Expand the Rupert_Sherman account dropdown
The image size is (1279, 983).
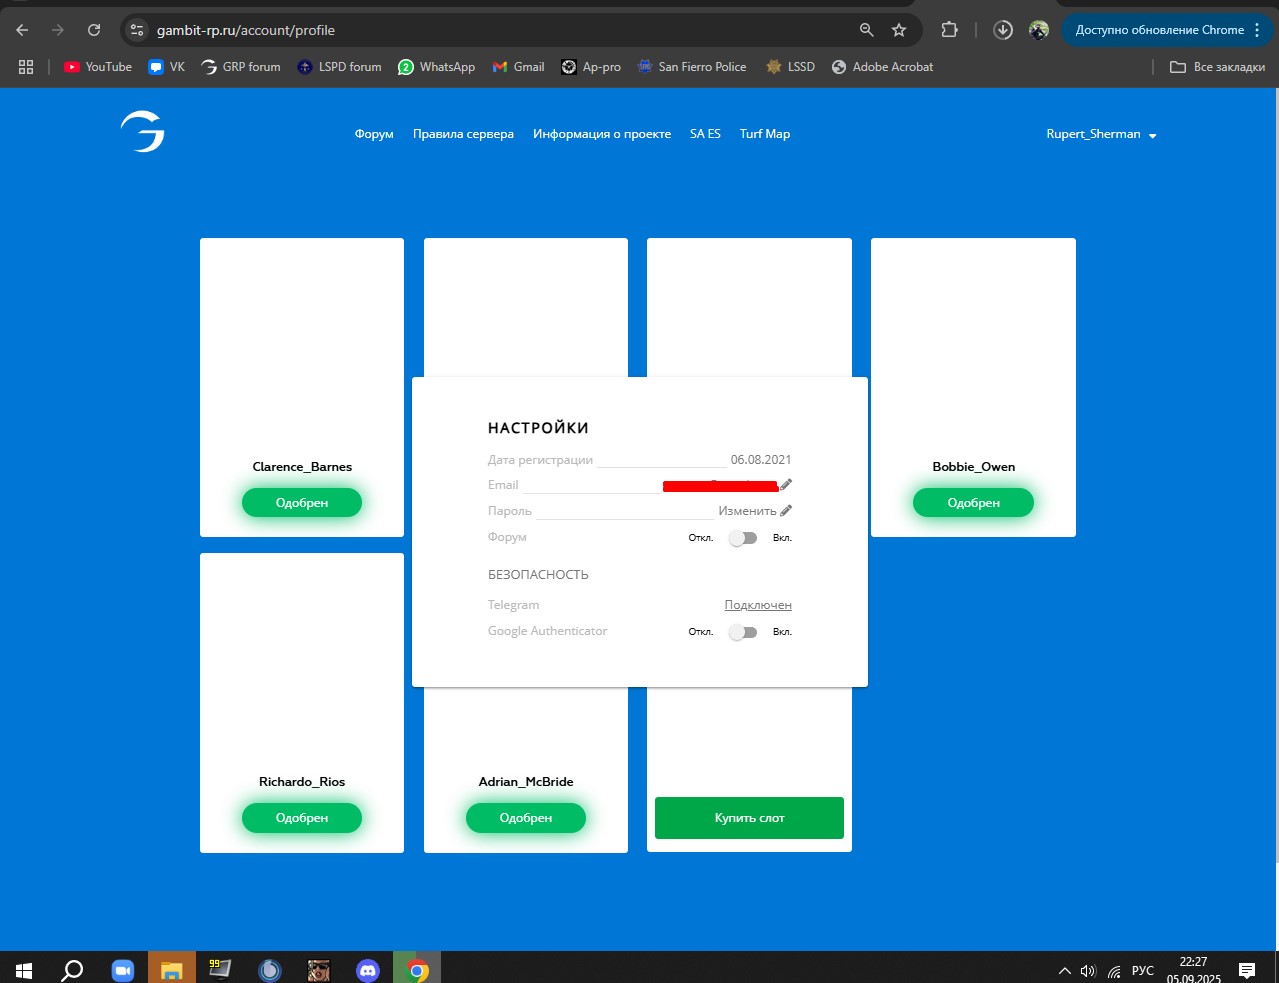1101,134
